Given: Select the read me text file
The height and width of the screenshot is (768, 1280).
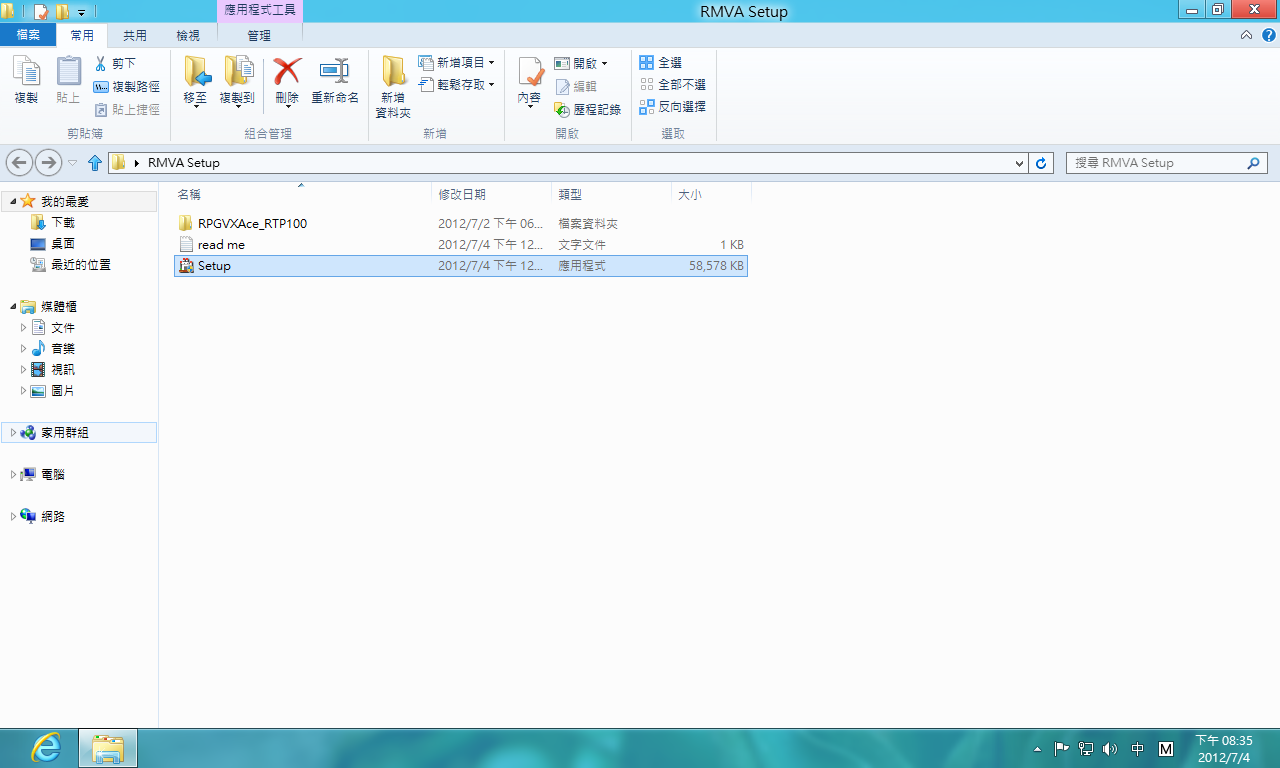Looking at the screenshot, I should (x=461, y=245).
